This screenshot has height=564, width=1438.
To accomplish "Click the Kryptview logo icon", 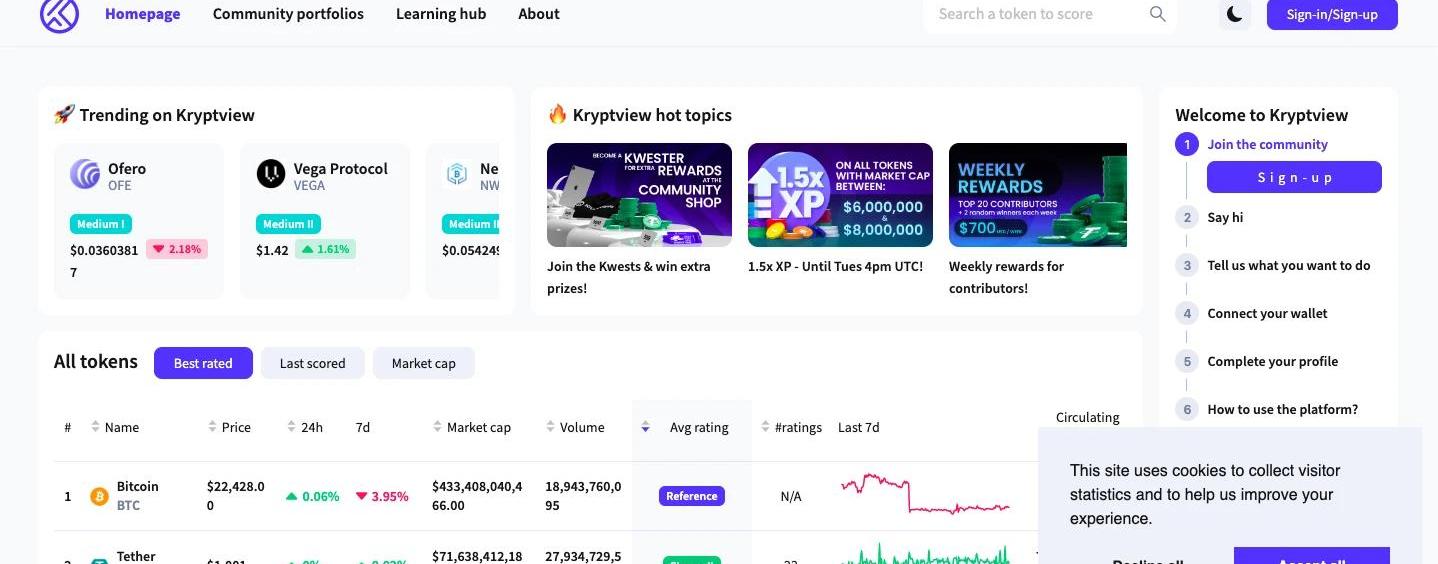I will tap(59, 14).
